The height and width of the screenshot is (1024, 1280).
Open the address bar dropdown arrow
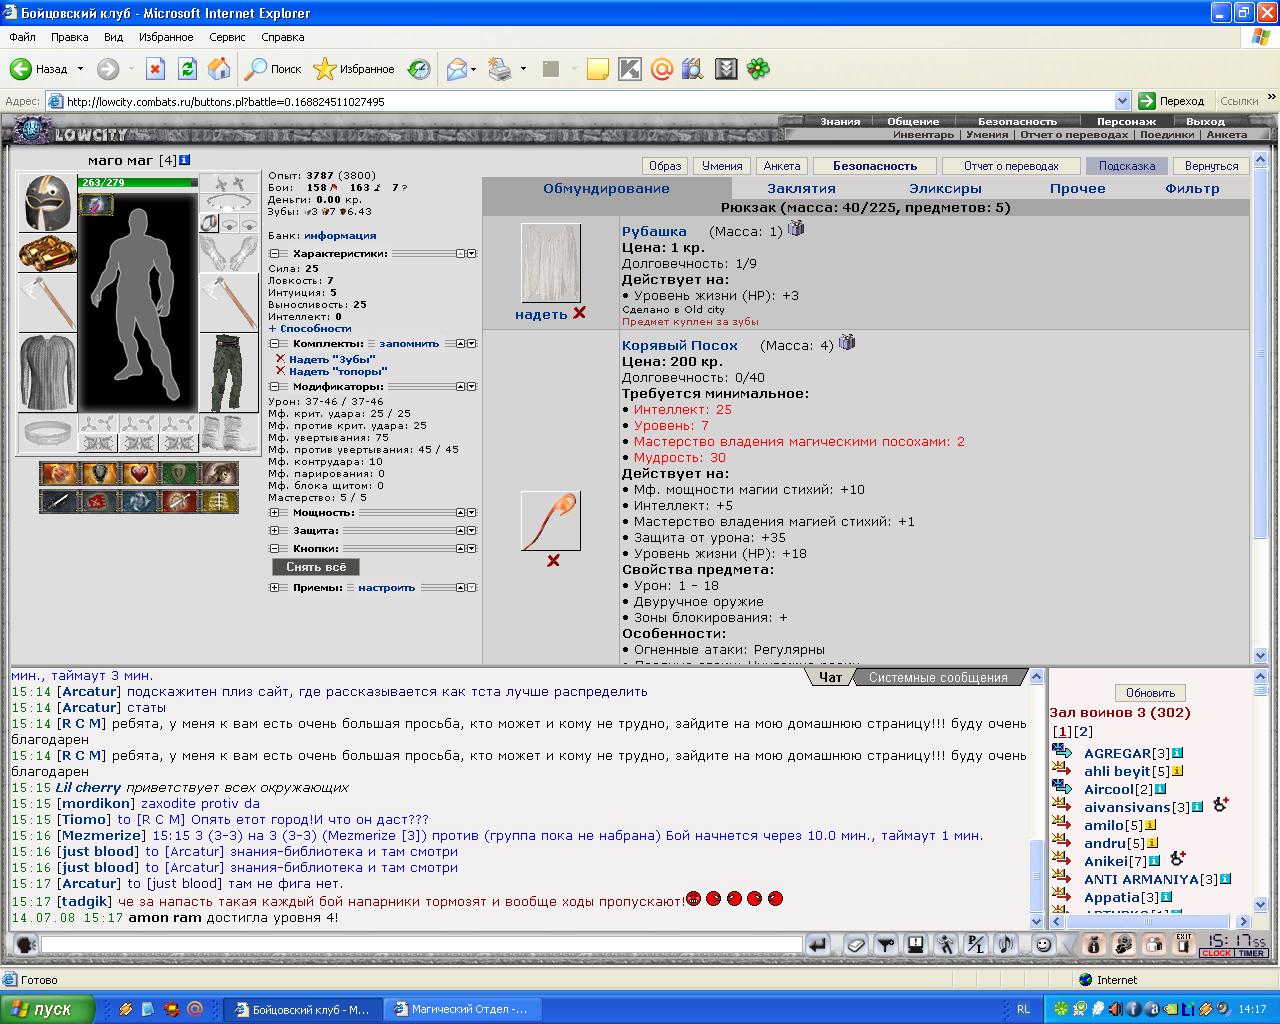pyautogui.click(x=1122, y=101)
